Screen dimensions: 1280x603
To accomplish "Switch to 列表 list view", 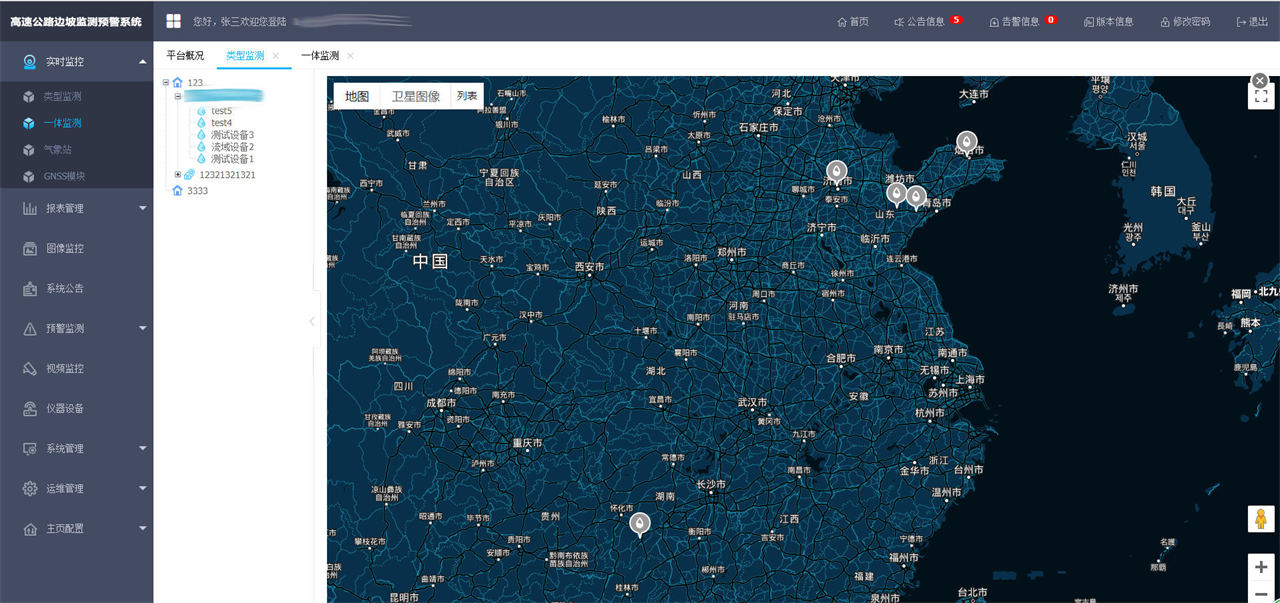I will pos(467,96).
